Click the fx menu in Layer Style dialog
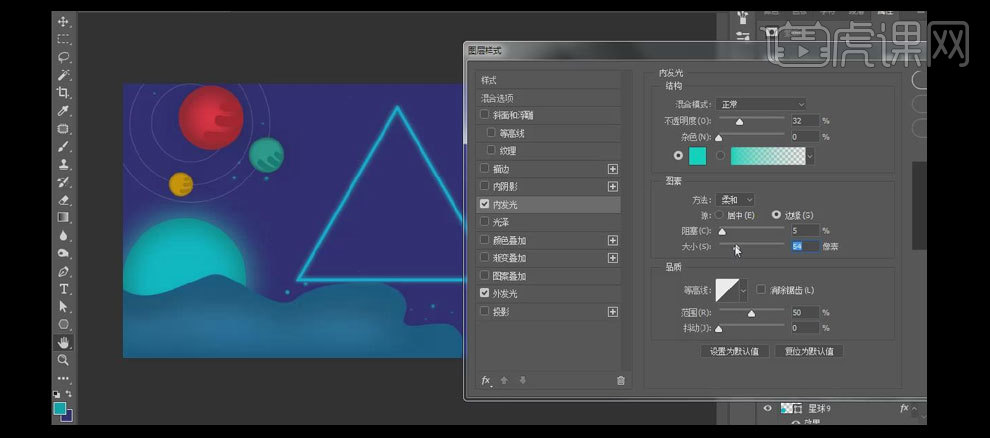The height and width of the screenshot is (438, 990). [x=486, y=380]
